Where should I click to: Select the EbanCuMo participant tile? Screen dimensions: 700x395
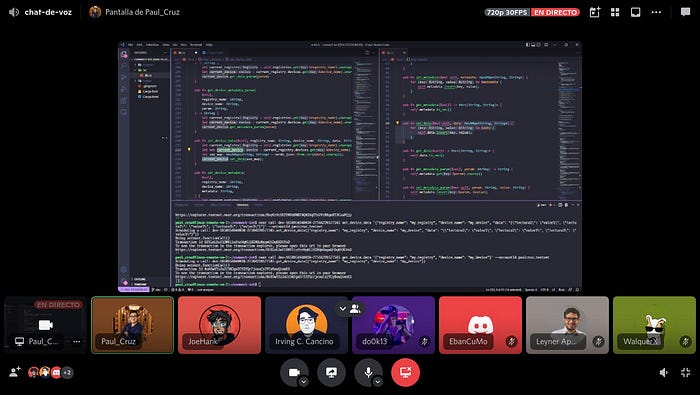[480, 325]
